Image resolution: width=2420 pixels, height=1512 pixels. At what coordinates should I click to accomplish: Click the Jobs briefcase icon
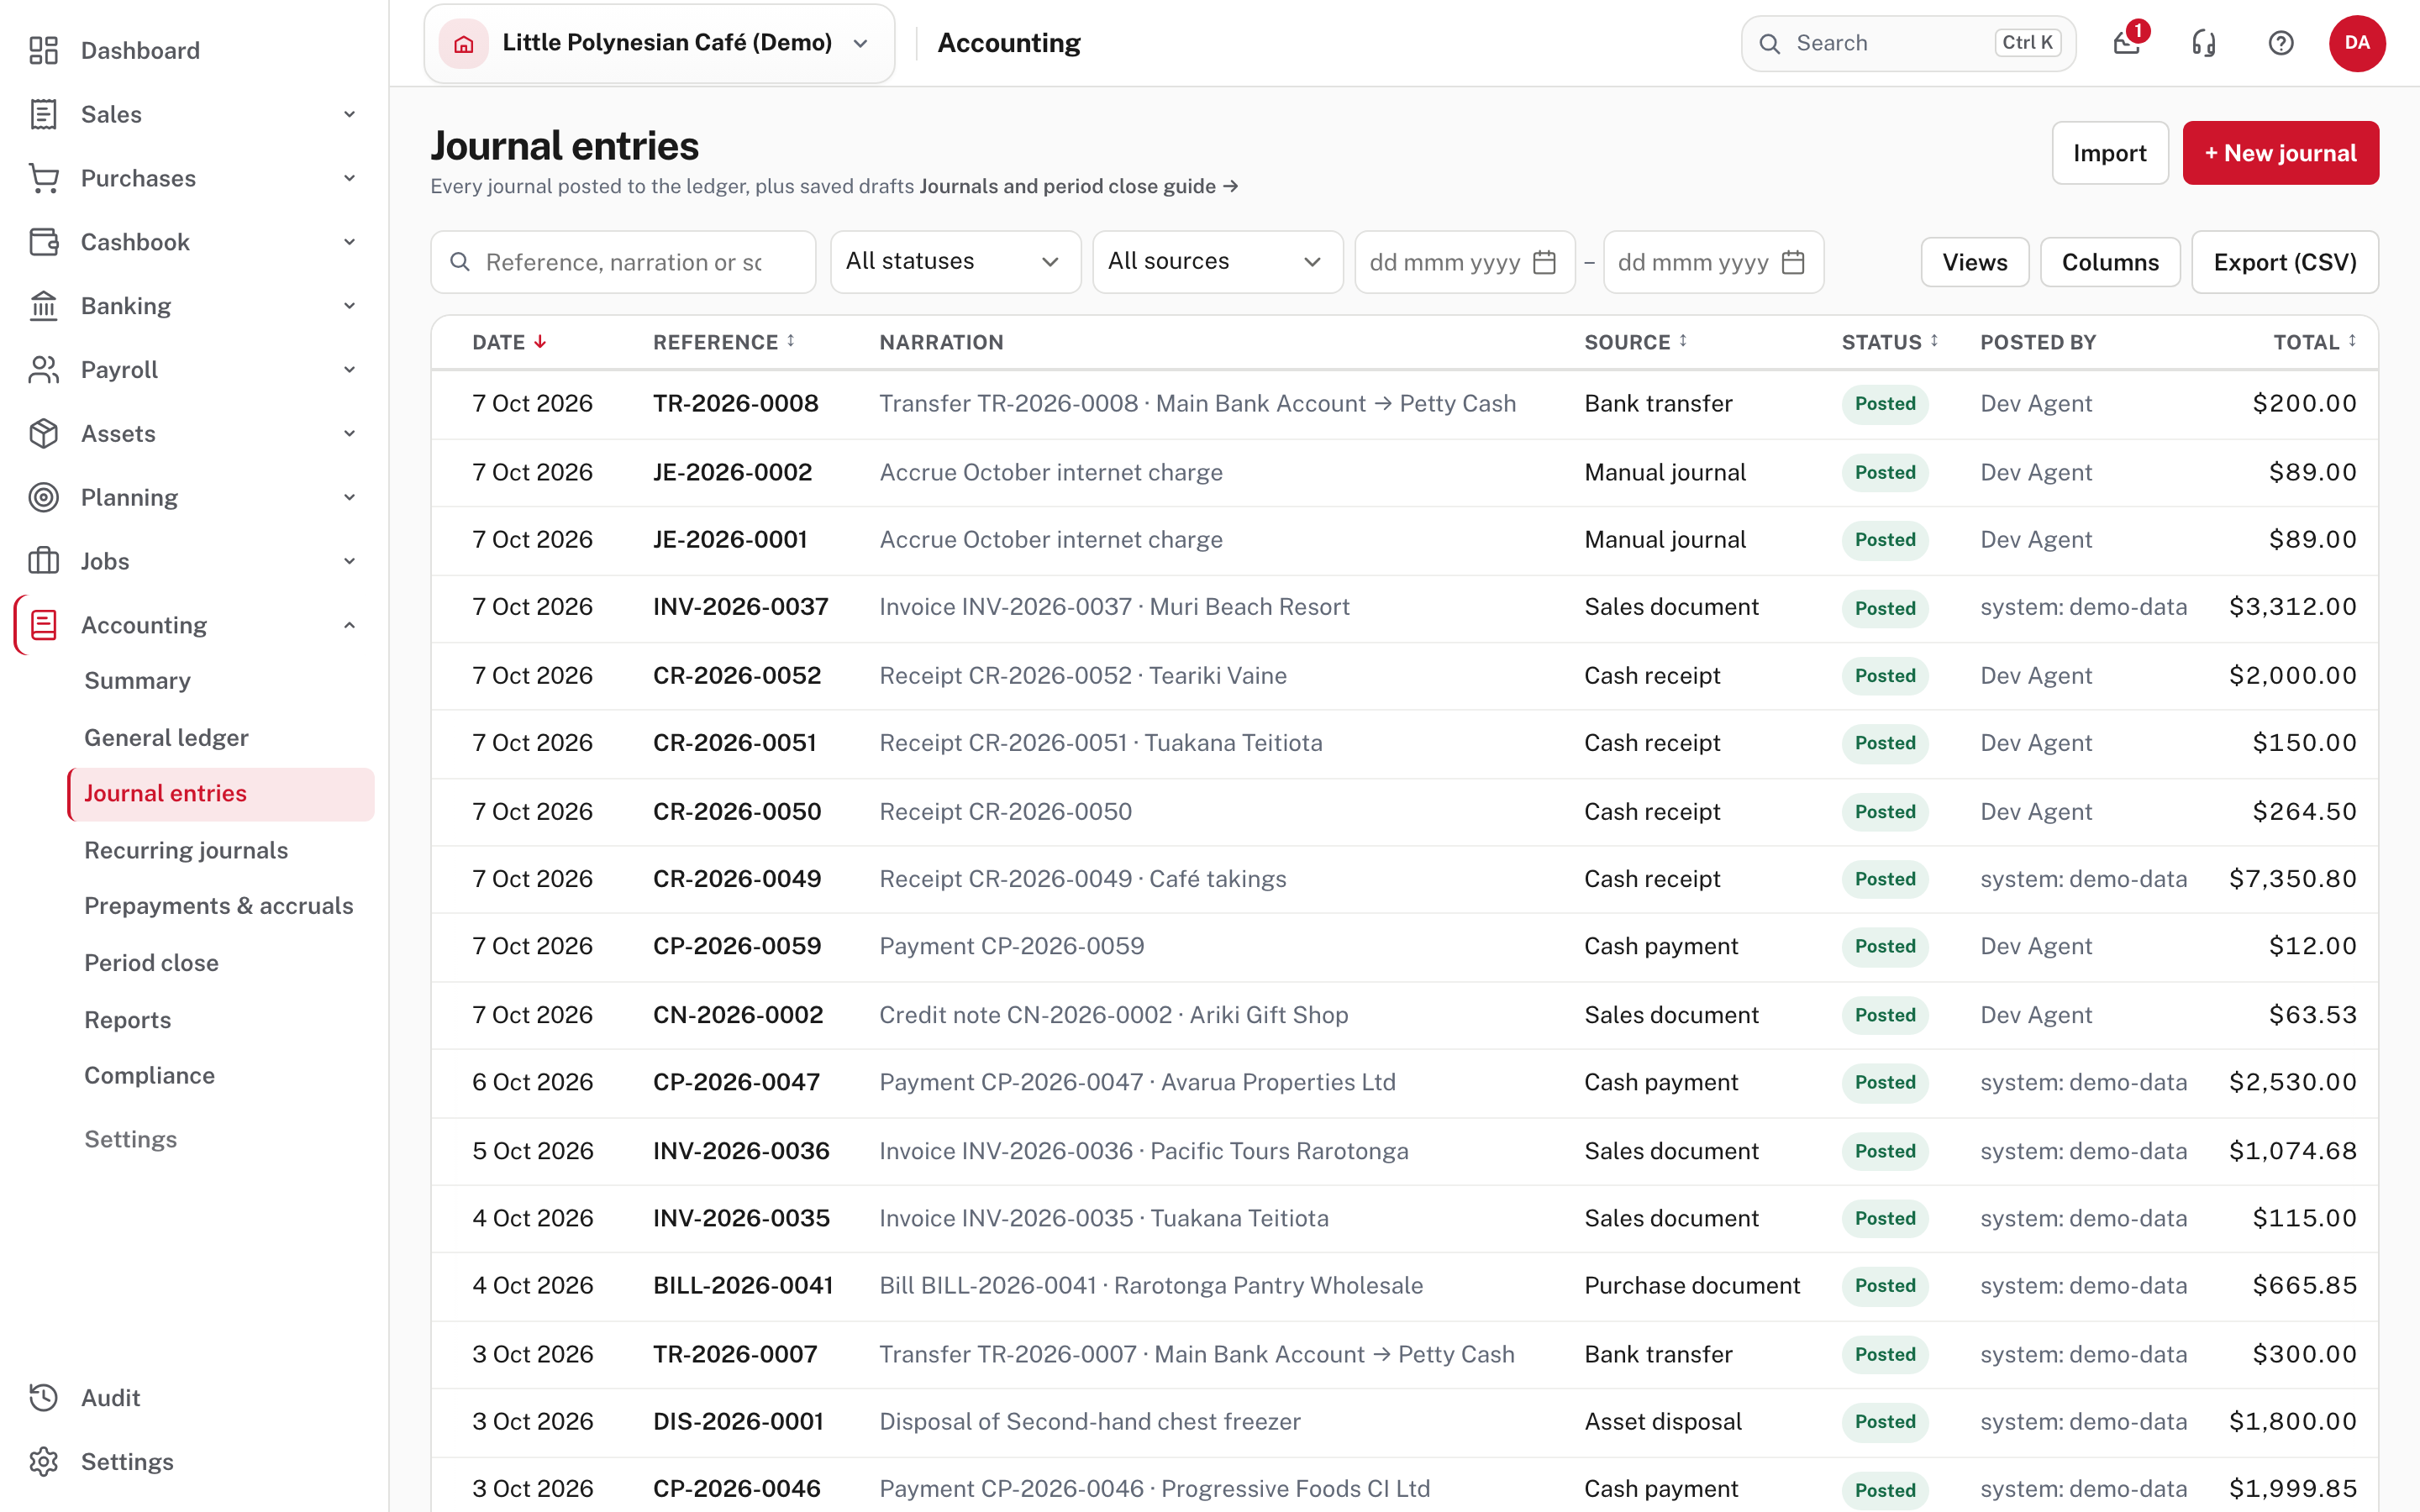(x=43, y=561)
